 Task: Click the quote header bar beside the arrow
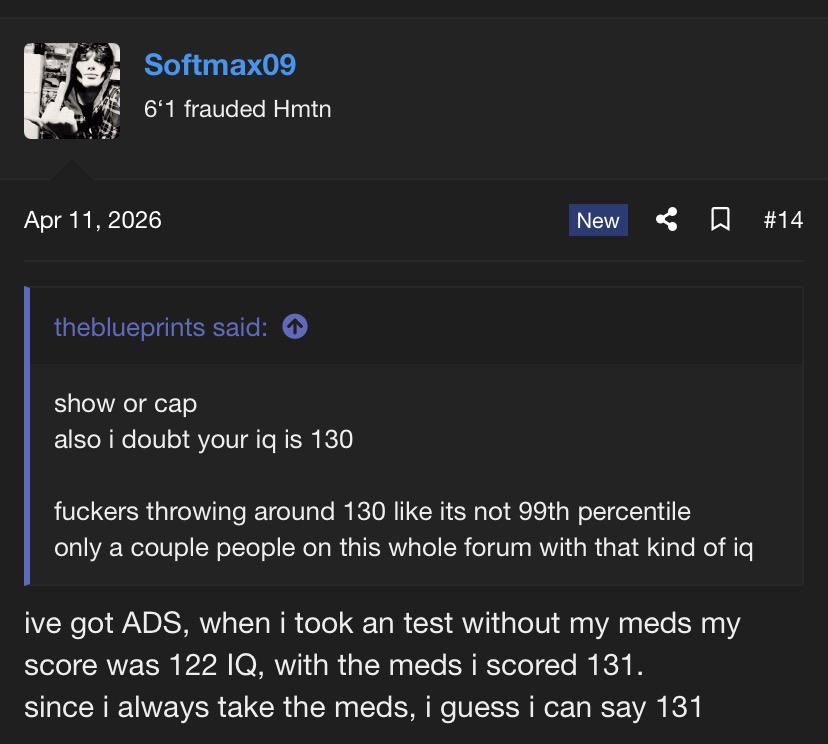pyautogui.click(x=550, y=327)
